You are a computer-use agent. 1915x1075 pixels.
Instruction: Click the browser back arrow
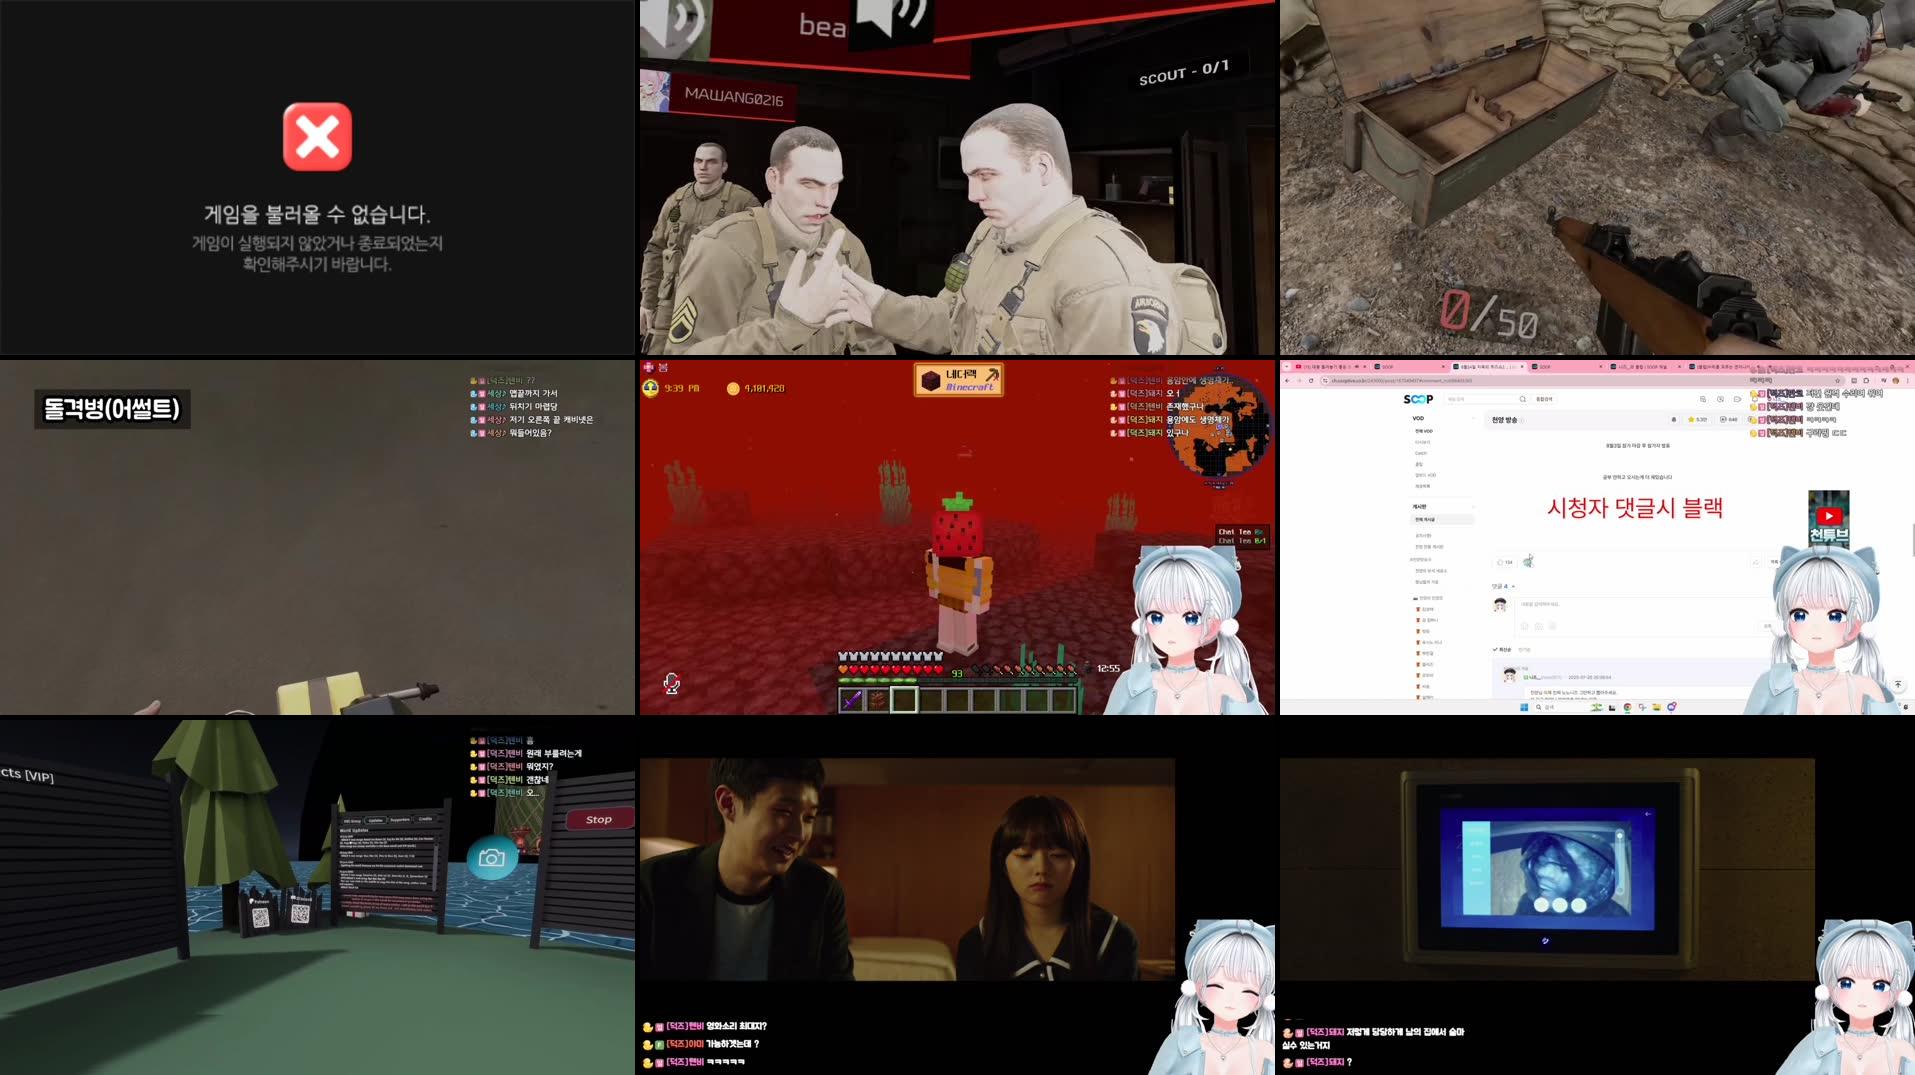pyautogui.click(x=1287, y=380)
